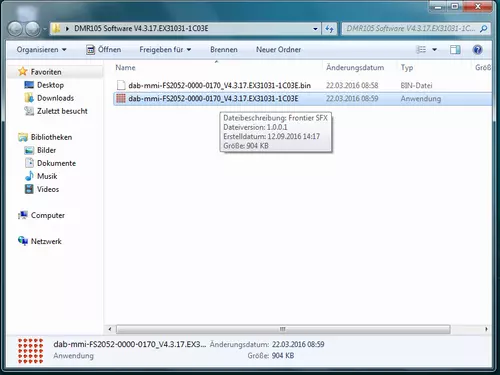Create a Neuer Ordner
The width and height of the screenshot is (500, 375).
278,50
